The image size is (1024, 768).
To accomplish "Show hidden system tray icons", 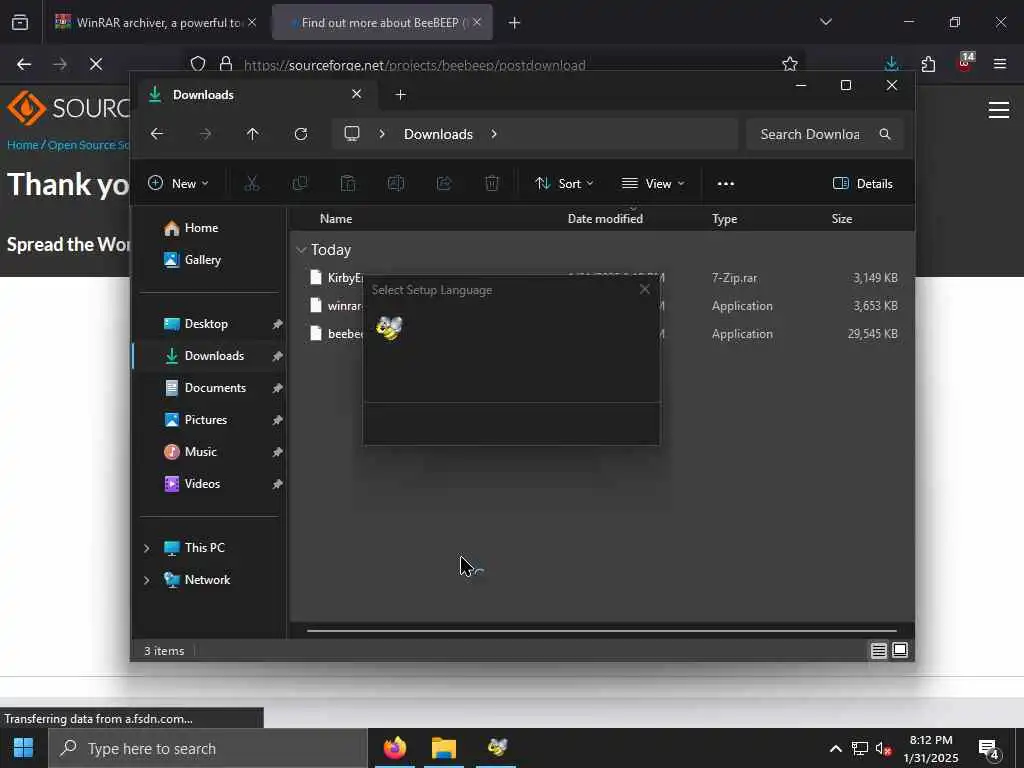I will click(x=835, y=748).
